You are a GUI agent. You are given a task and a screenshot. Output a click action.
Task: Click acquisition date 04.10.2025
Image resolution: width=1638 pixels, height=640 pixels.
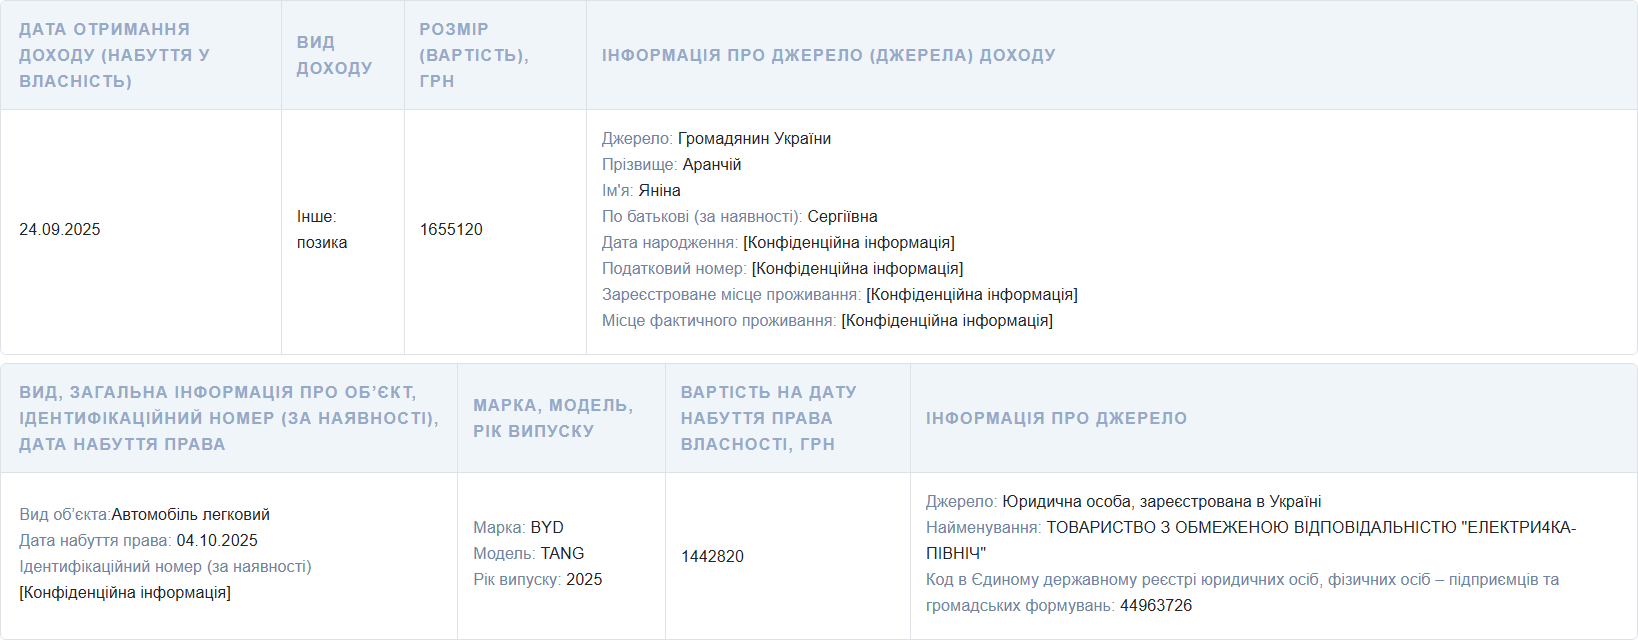click(217, 541)
